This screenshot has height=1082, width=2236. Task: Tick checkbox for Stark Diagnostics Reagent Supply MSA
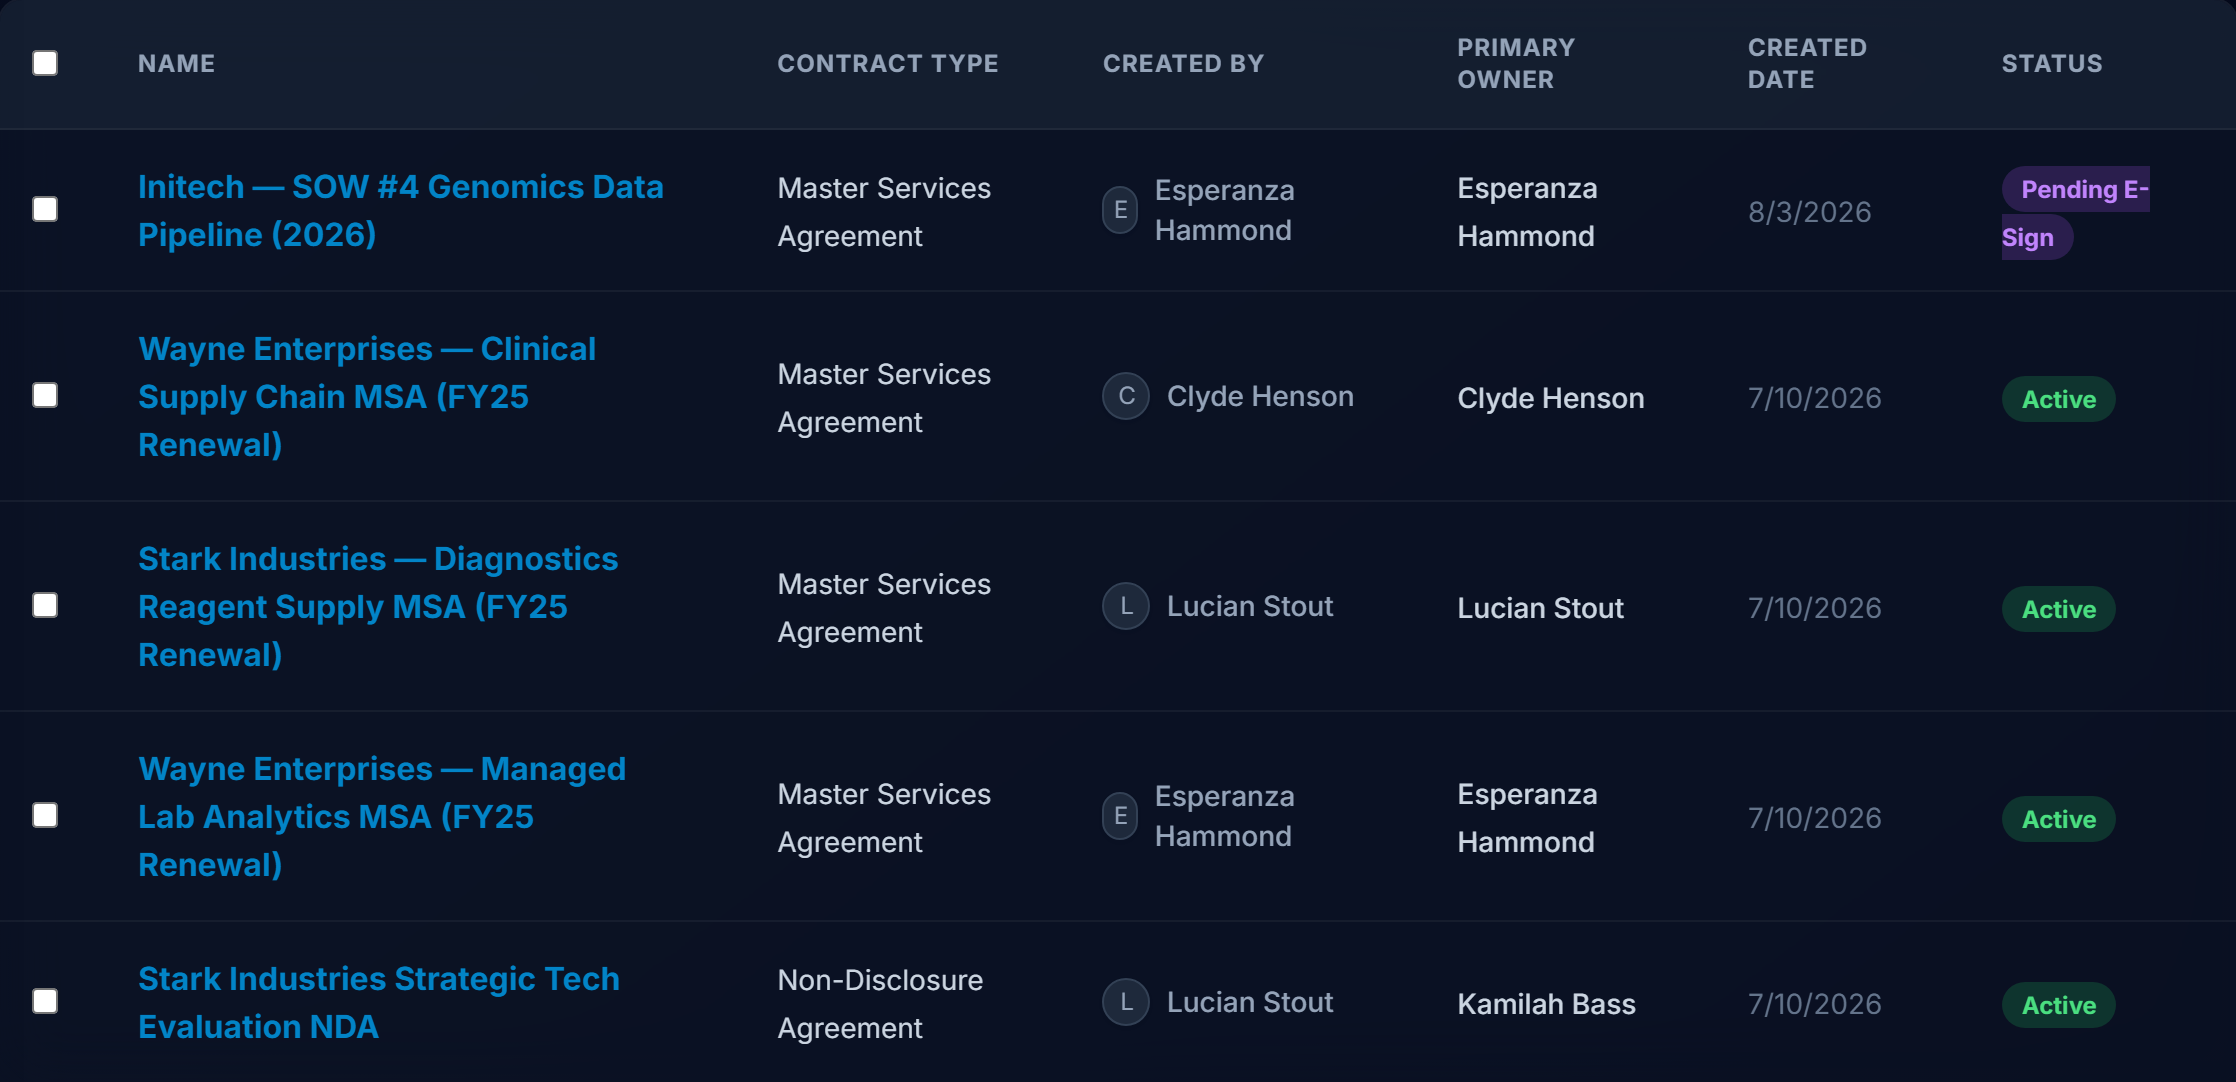[45, 605]
